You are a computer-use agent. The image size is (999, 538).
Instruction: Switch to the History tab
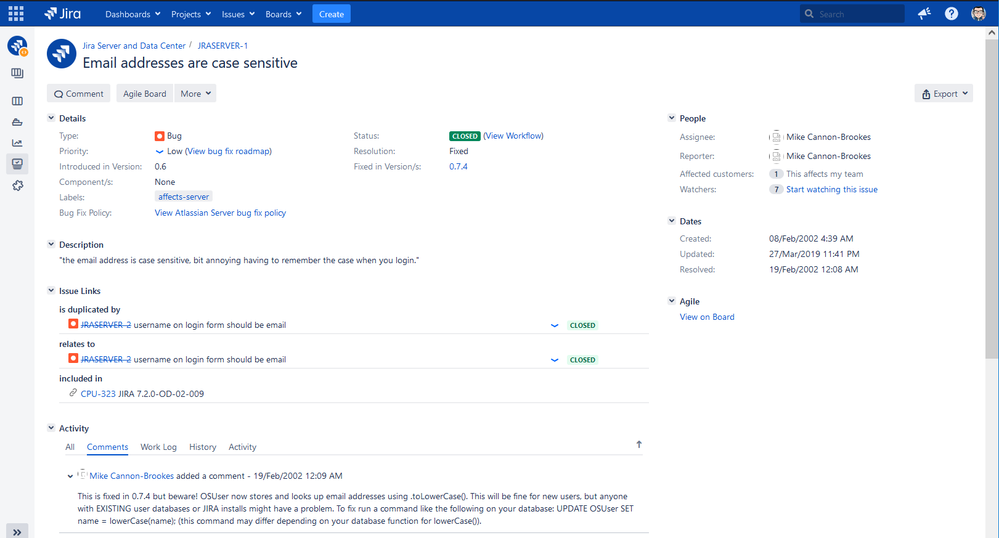203,447
